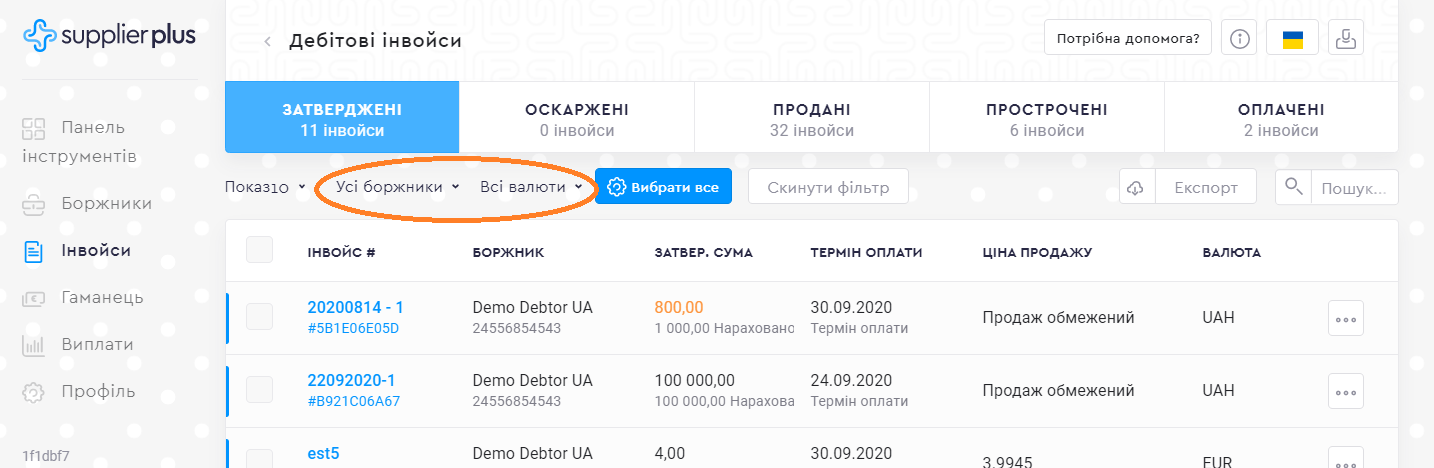The width and height of the screenshot is (1434, 468).
Task: Open the Всі валюти currency dropdown
Action: (530, 187)
